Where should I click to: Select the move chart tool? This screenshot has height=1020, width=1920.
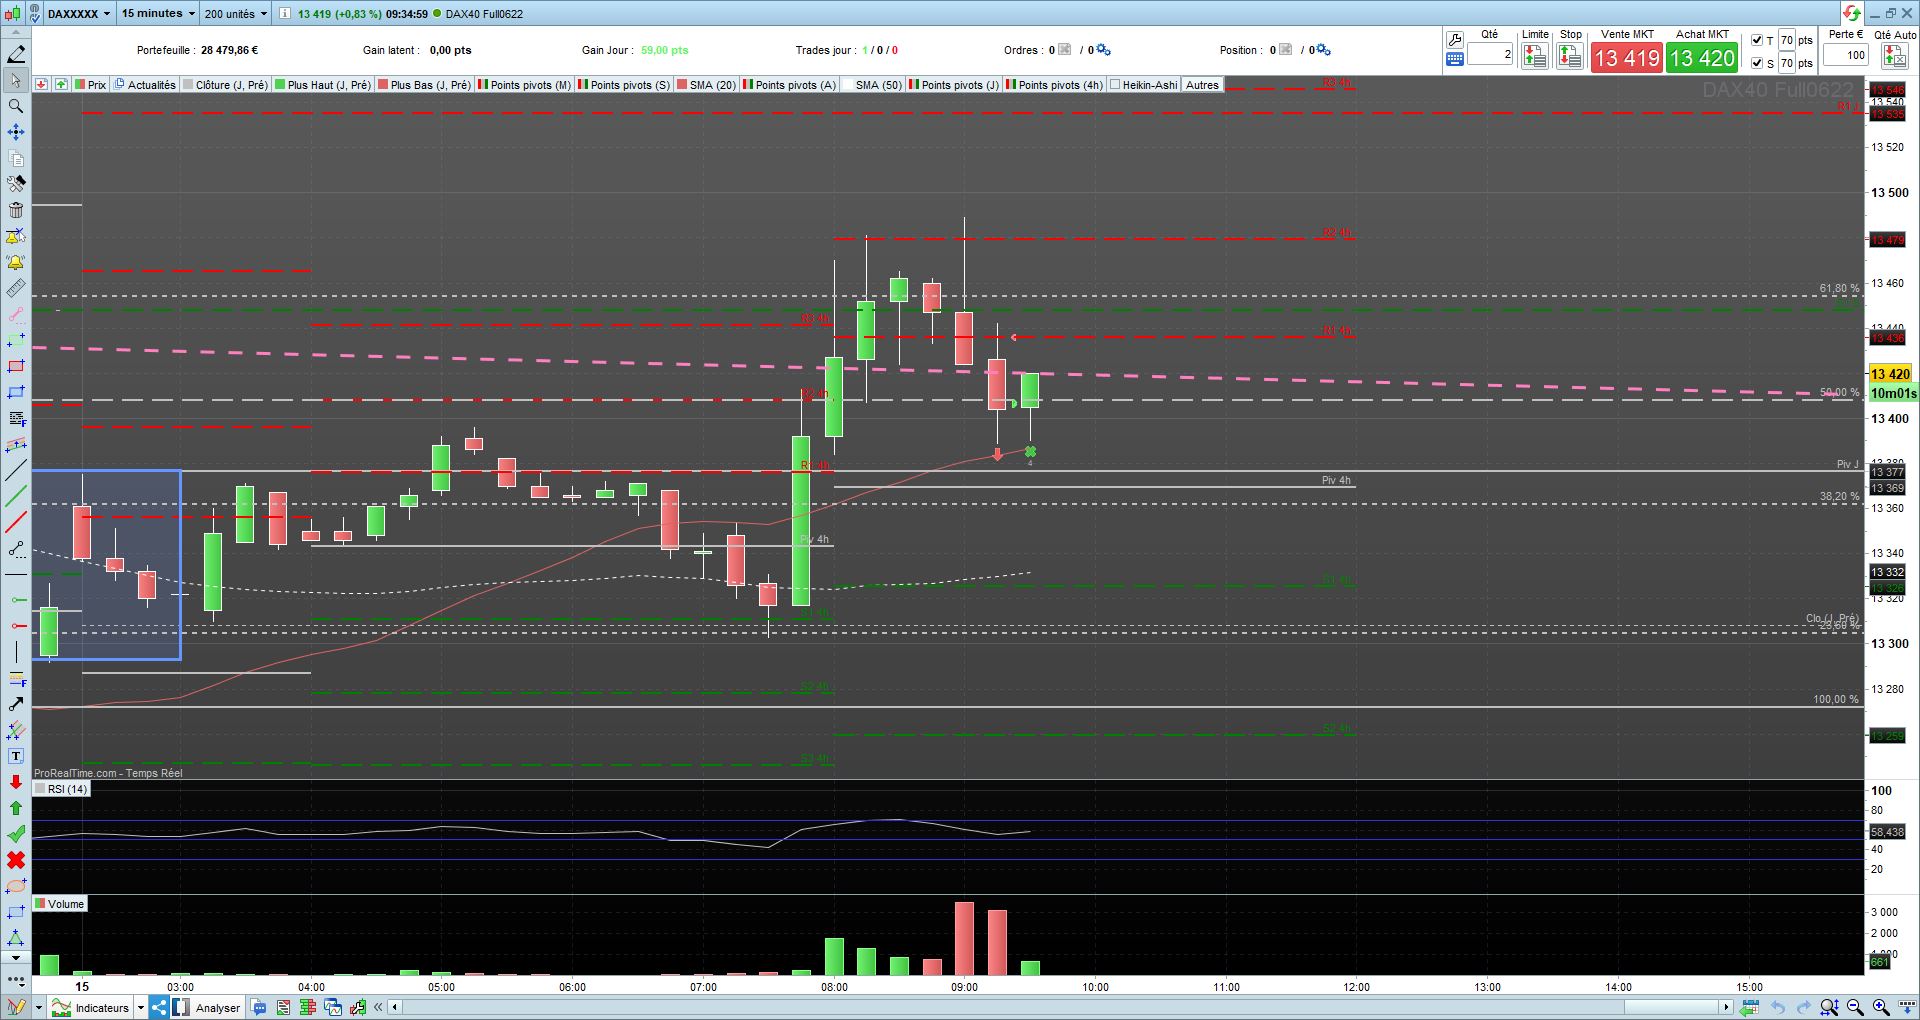16,132
